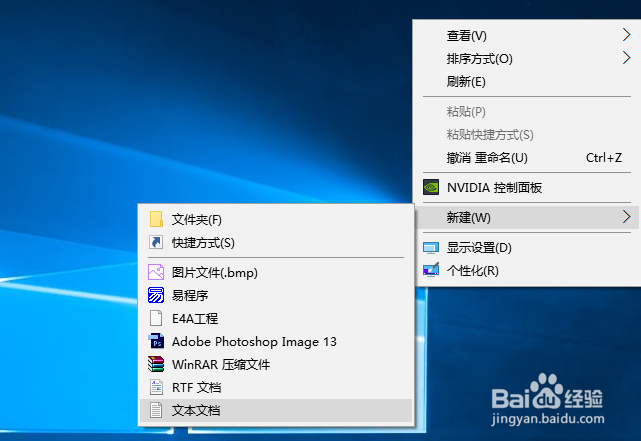This screenshot has height=441, width=641.
Task: Create a new 文件夹(F) folder
Action: 276,219
